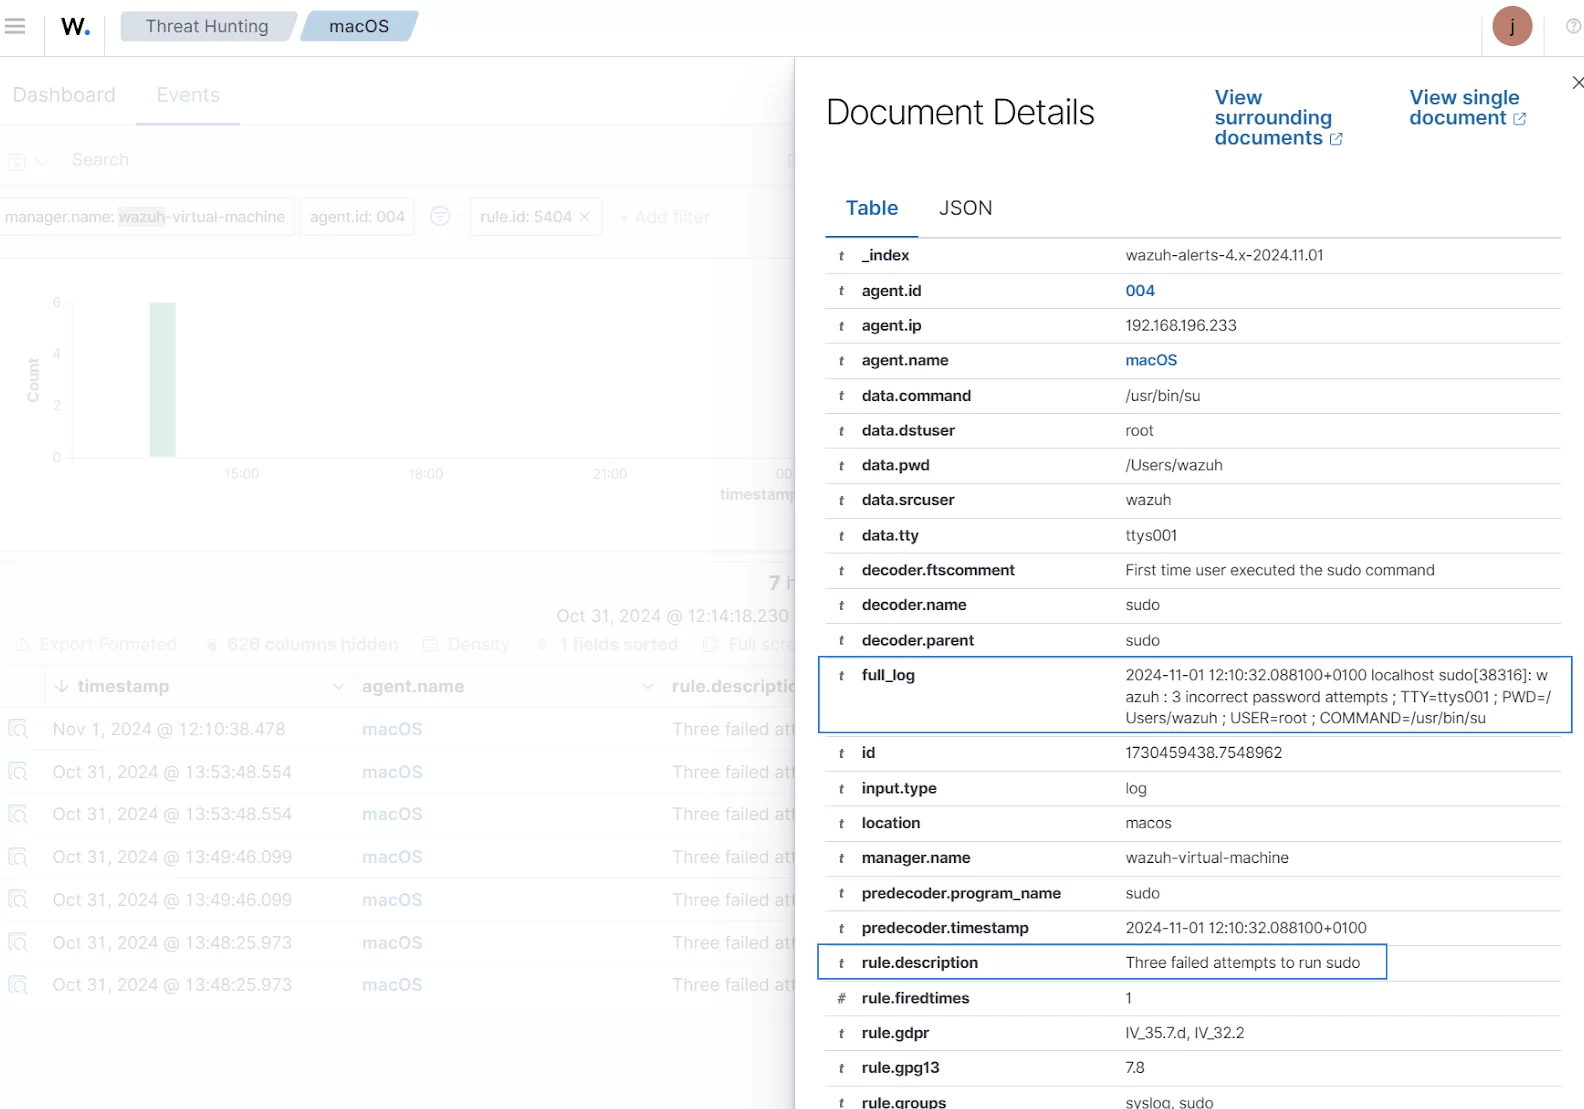The width and height of the screenshot is (1584, 1109).
Task: Sort by timestamp column header
Action: pos(123,687)
